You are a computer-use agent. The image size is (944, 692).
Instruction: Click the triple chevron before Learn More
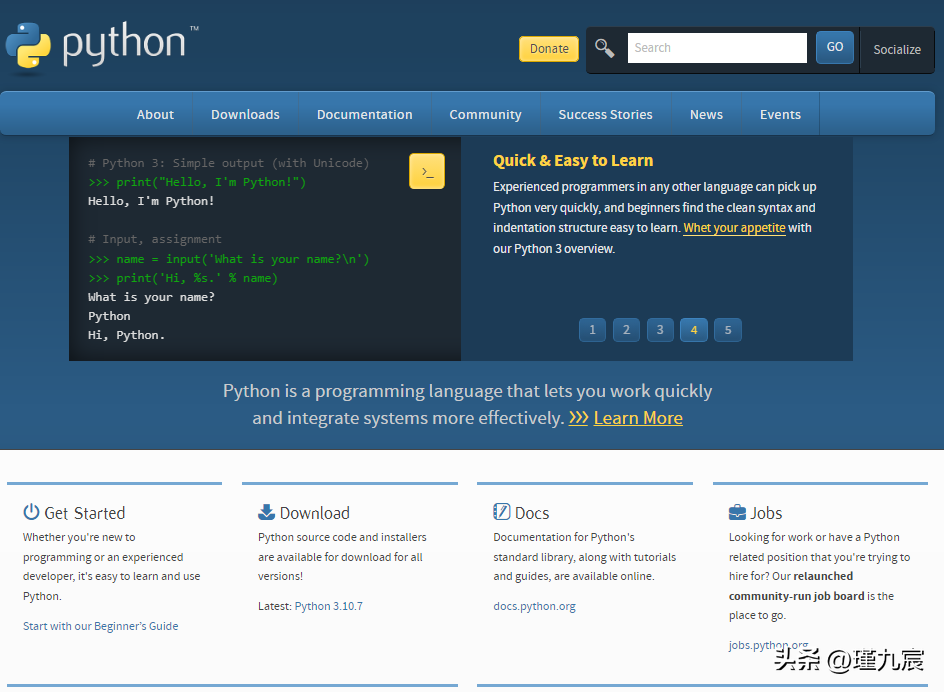(x=578, y=417)
